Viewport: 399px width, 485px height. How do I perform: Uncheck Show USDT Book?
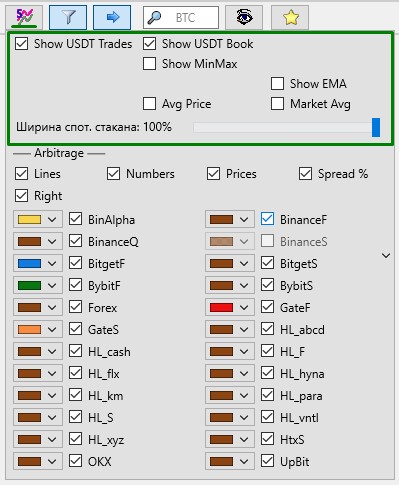(149, 44)
